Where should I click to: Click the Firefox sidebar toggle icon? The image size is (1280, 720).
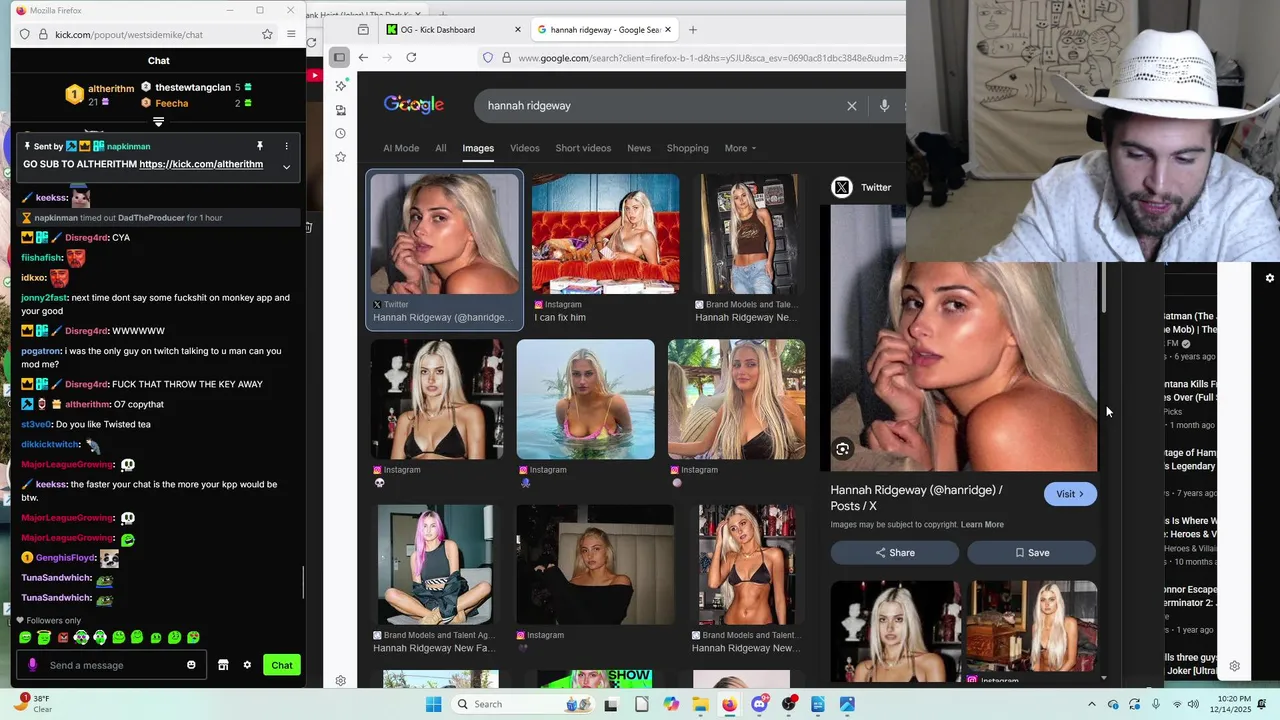(340, 57)
